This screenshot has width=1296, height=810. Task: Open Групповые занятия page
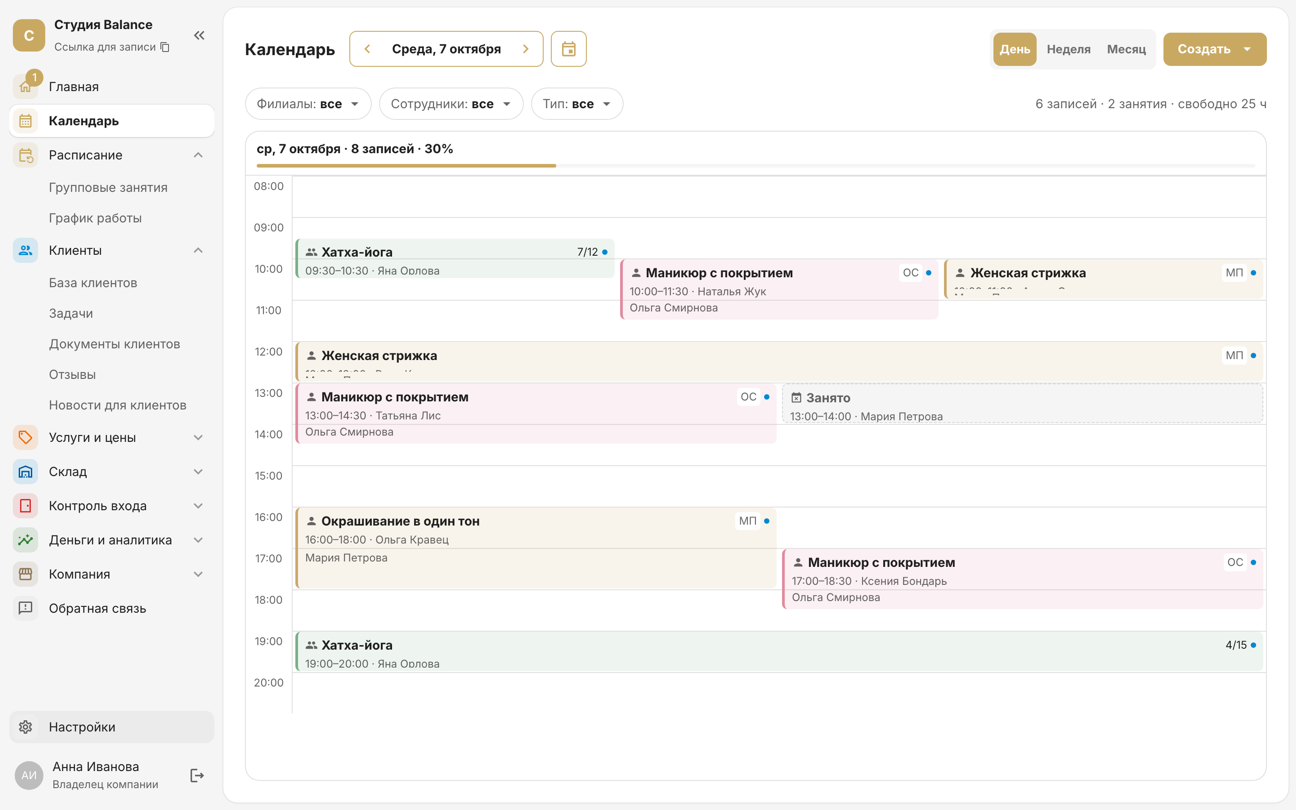click(x=108, y=187)
